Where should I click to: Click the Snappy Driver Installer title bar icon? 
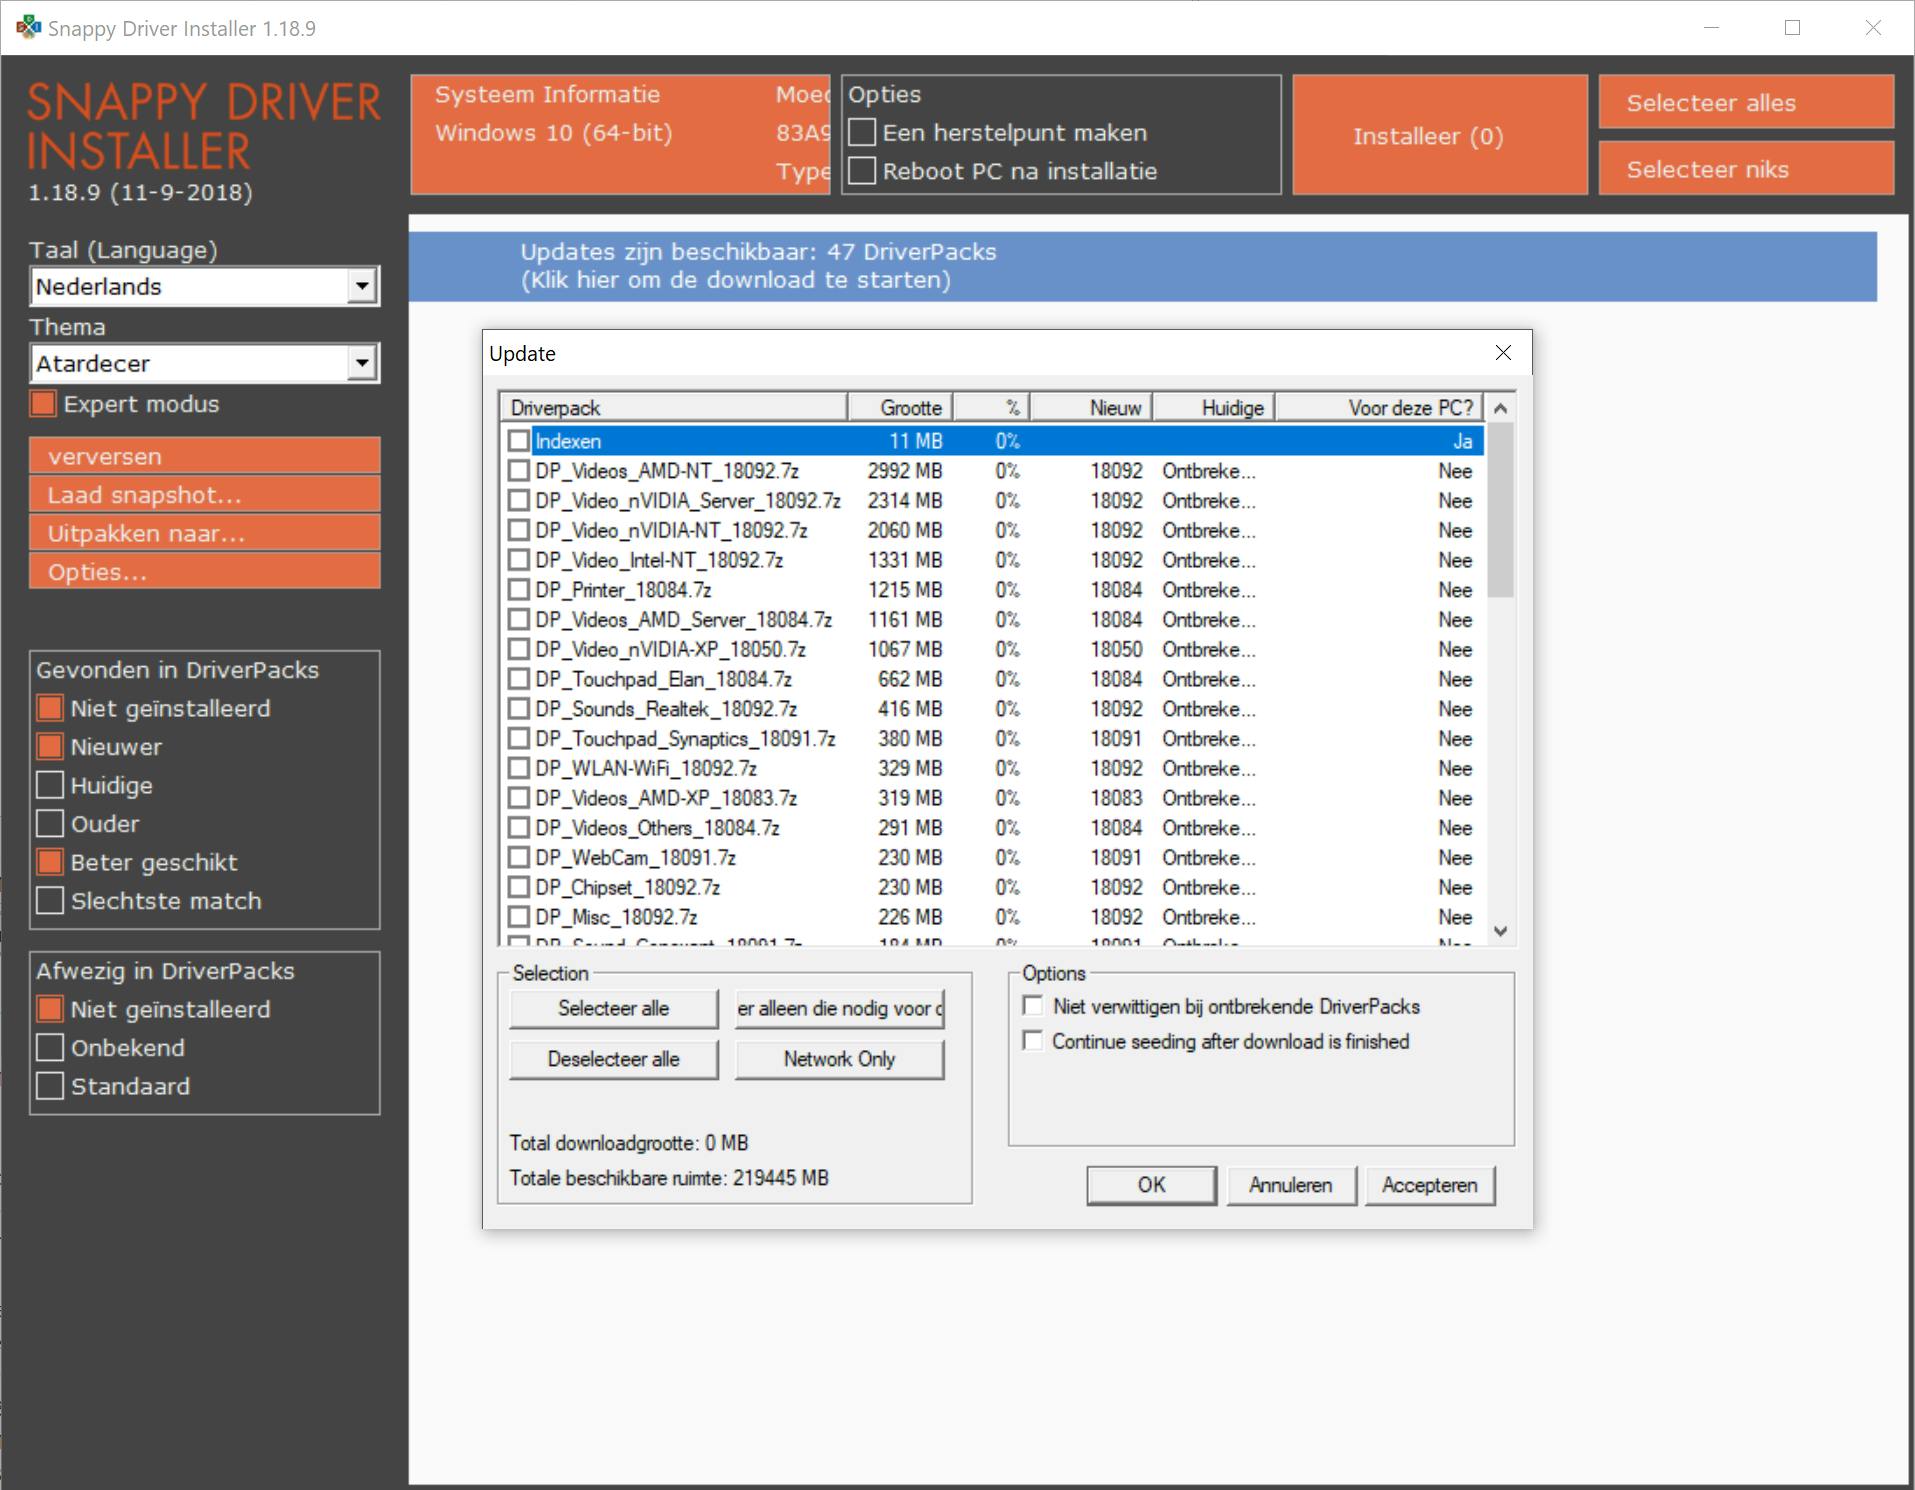28,28
